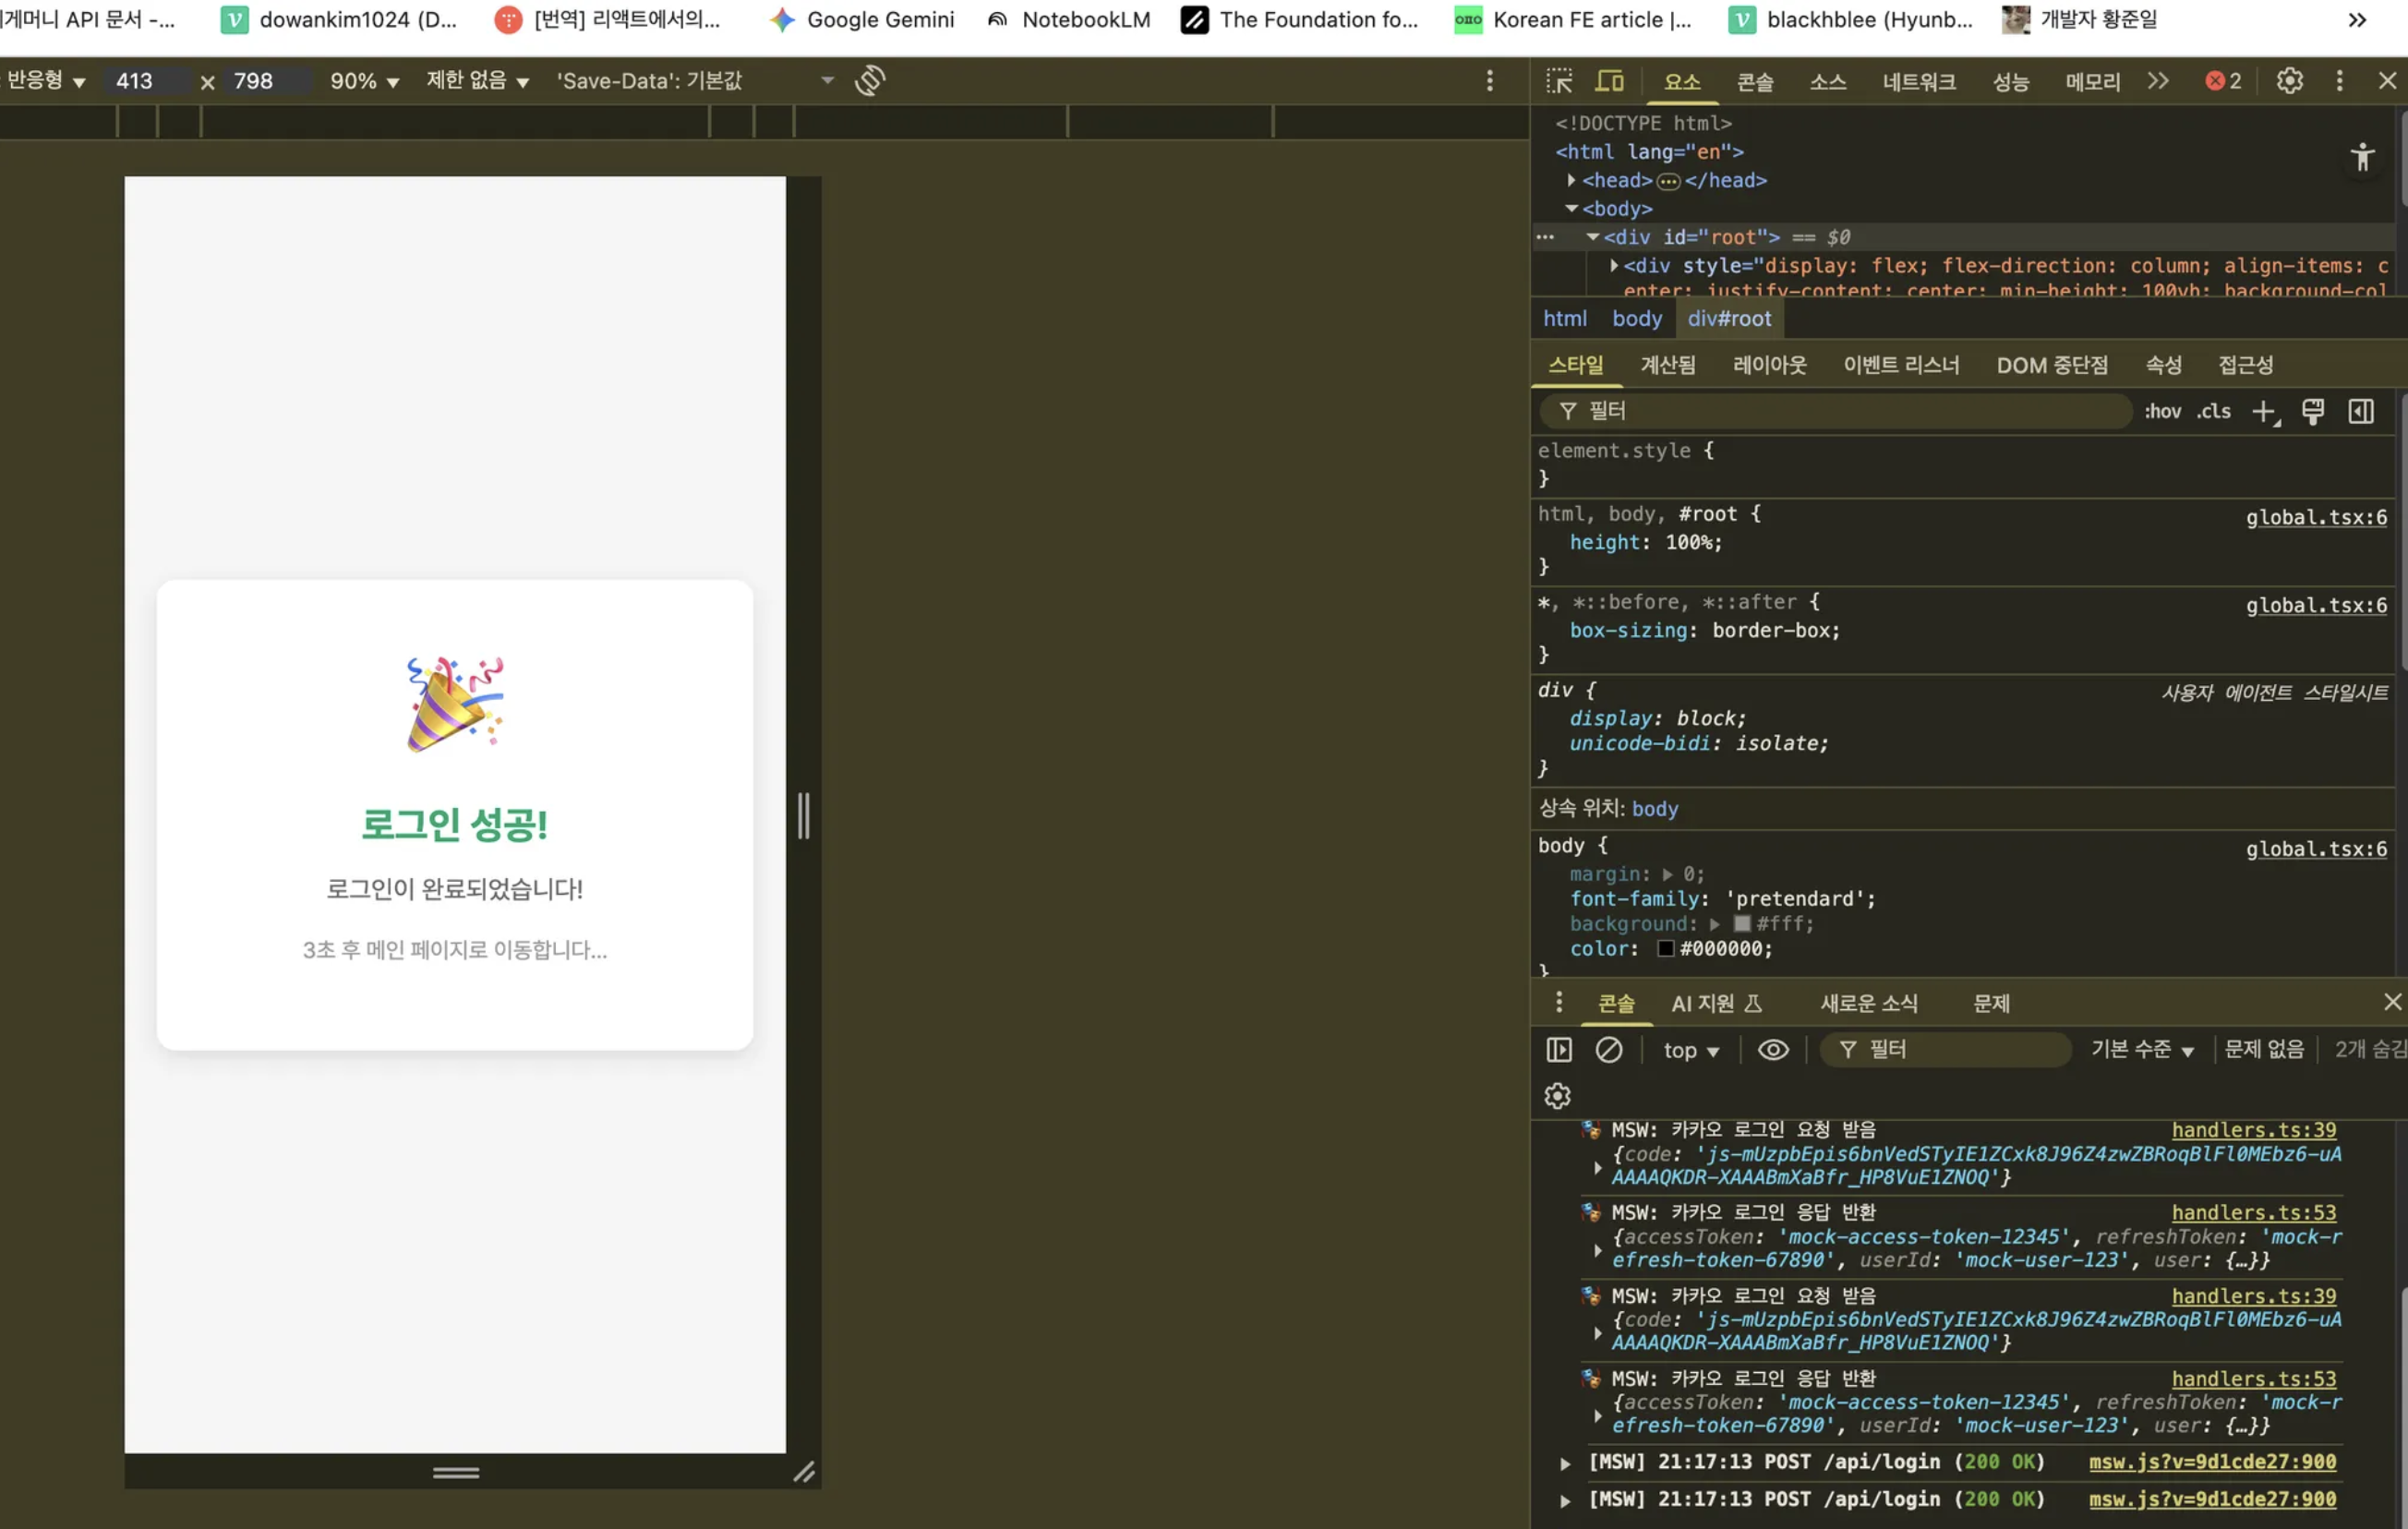The width and height of the screenshot is (2408, 1529).
Task: Open DevTools settings gear icon
Action: click(x=2289, y=81)
